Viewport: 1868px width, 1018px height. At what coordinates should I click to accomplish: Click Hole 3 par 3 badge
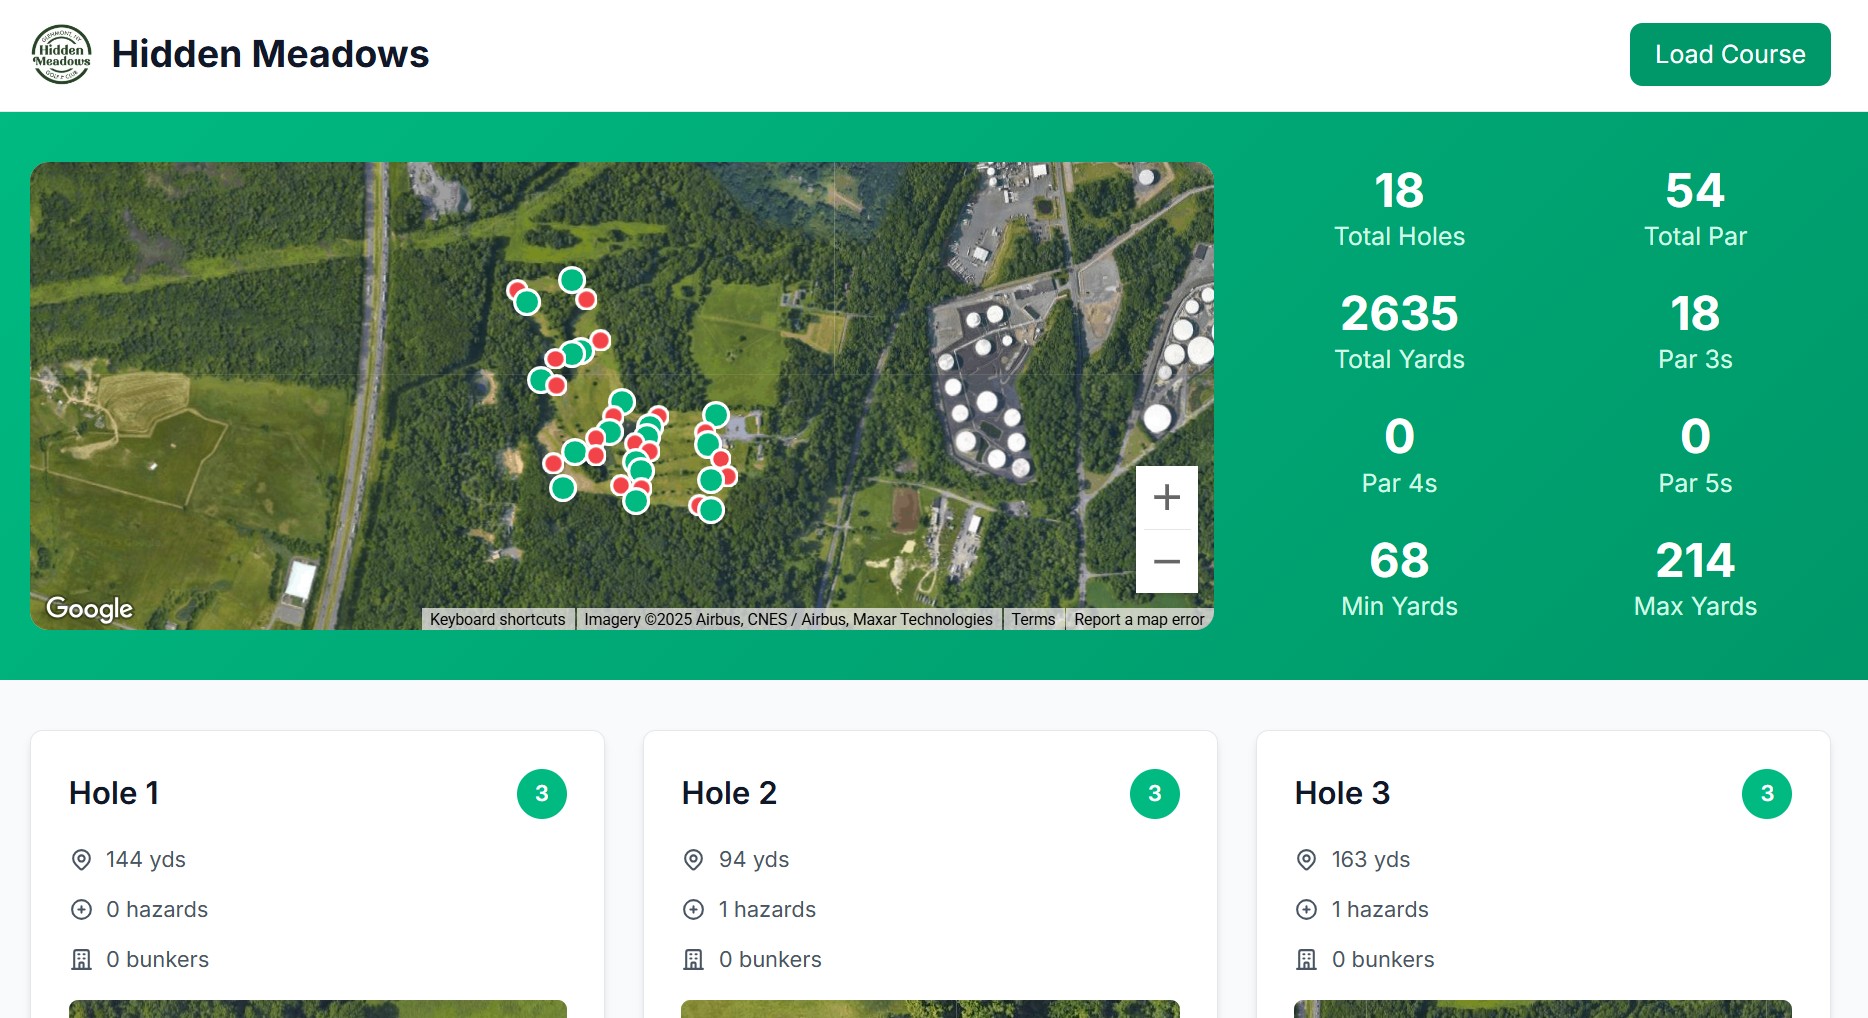coord(1766,794)
